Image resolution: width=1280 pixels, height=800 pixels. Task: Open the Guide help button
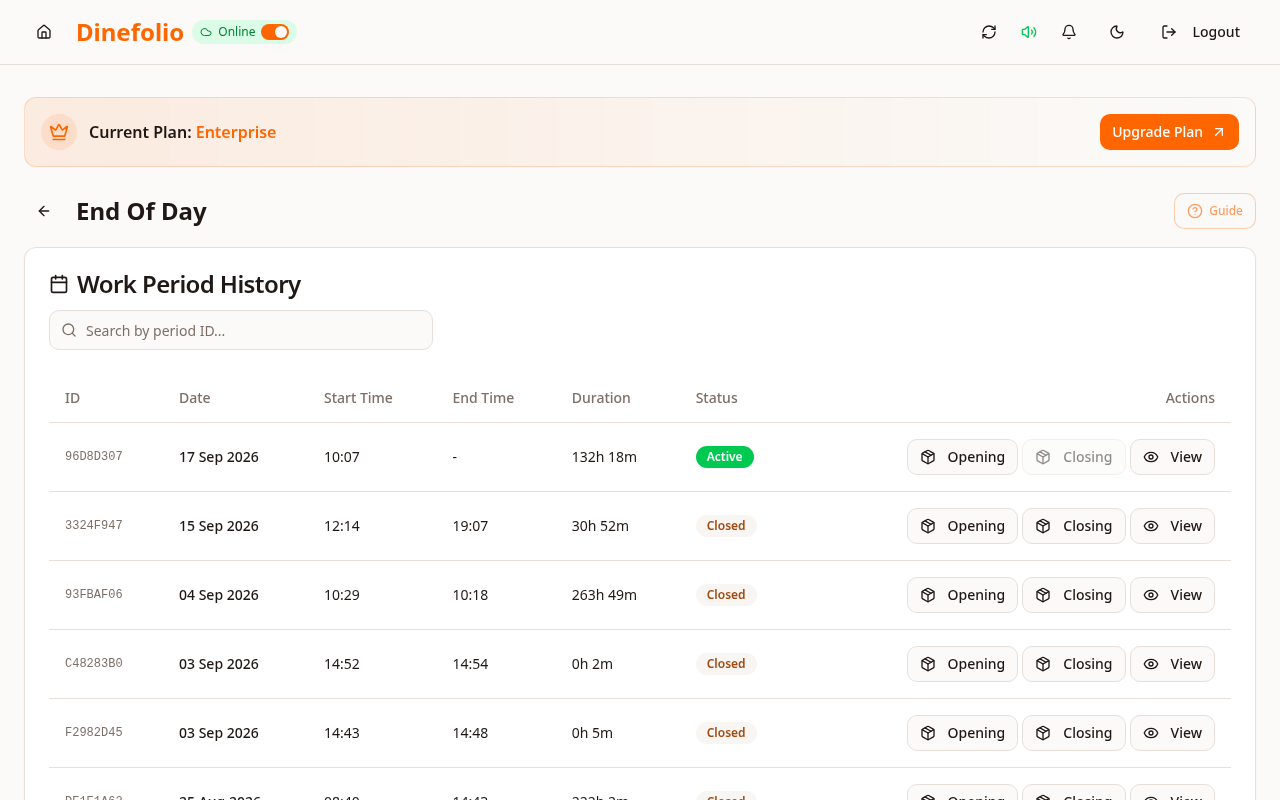(x=1215, y=211)
